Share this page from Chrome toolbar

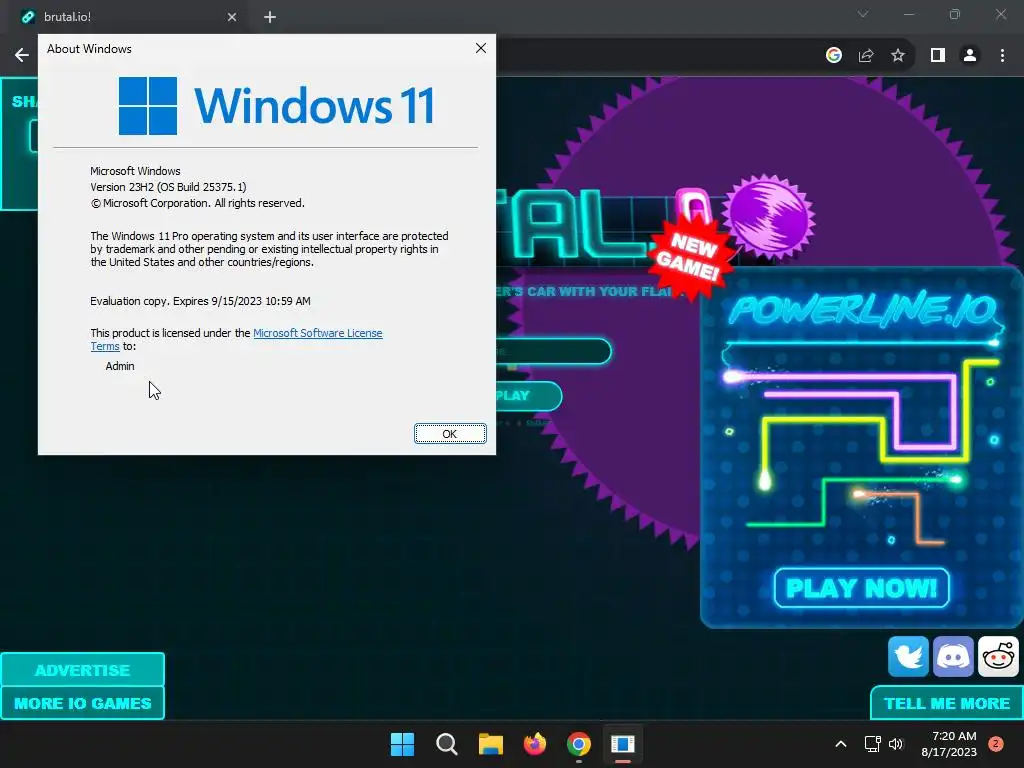[866, 56]
